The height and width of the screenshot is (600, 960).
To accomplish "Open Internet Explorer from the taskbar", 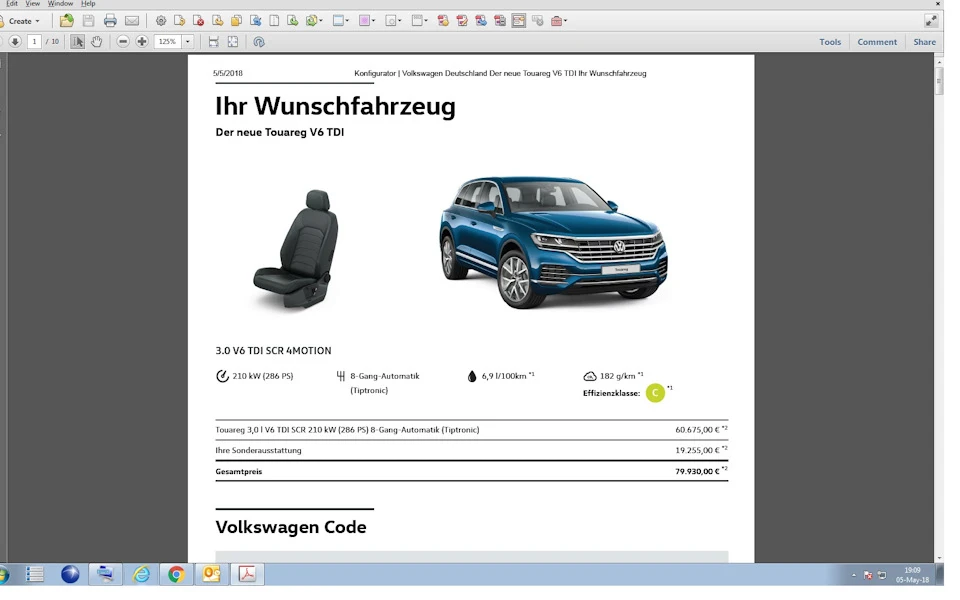I will coord(141,574).
